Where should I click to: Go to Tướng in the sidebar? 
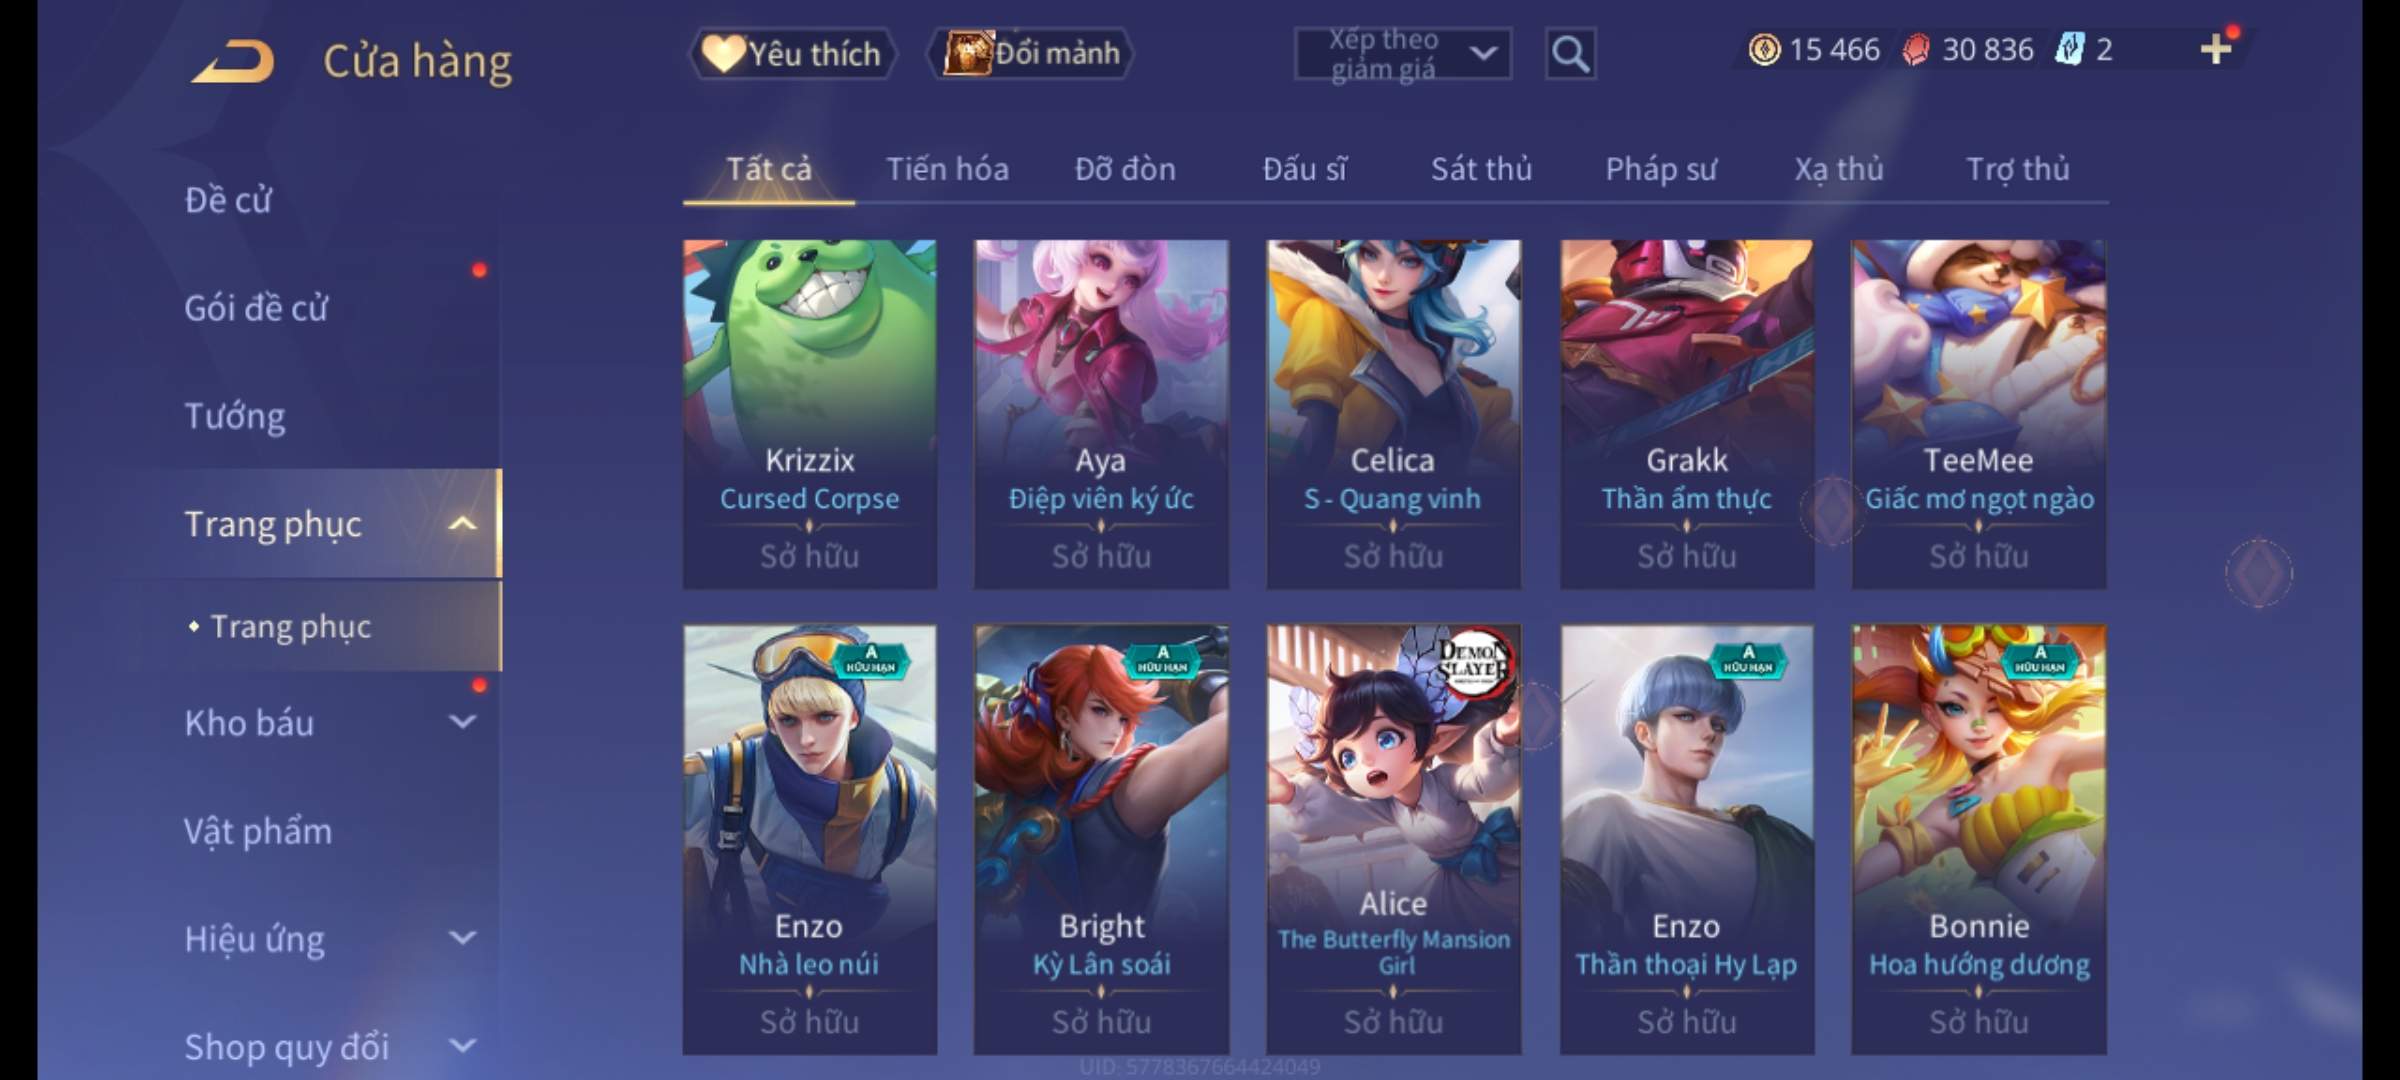click(x=235, y=416)
